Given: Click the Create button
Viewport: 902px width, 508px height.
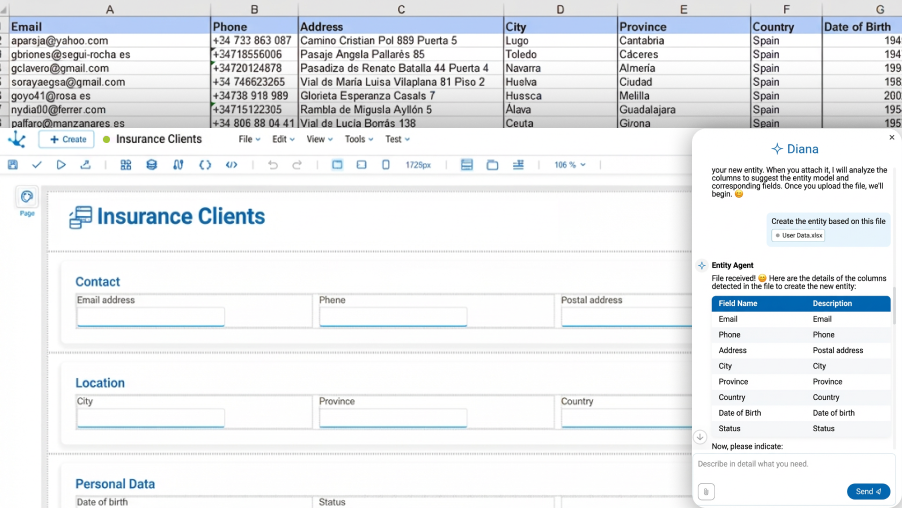Looking at the screenshot, I should [x=66, y=139].
